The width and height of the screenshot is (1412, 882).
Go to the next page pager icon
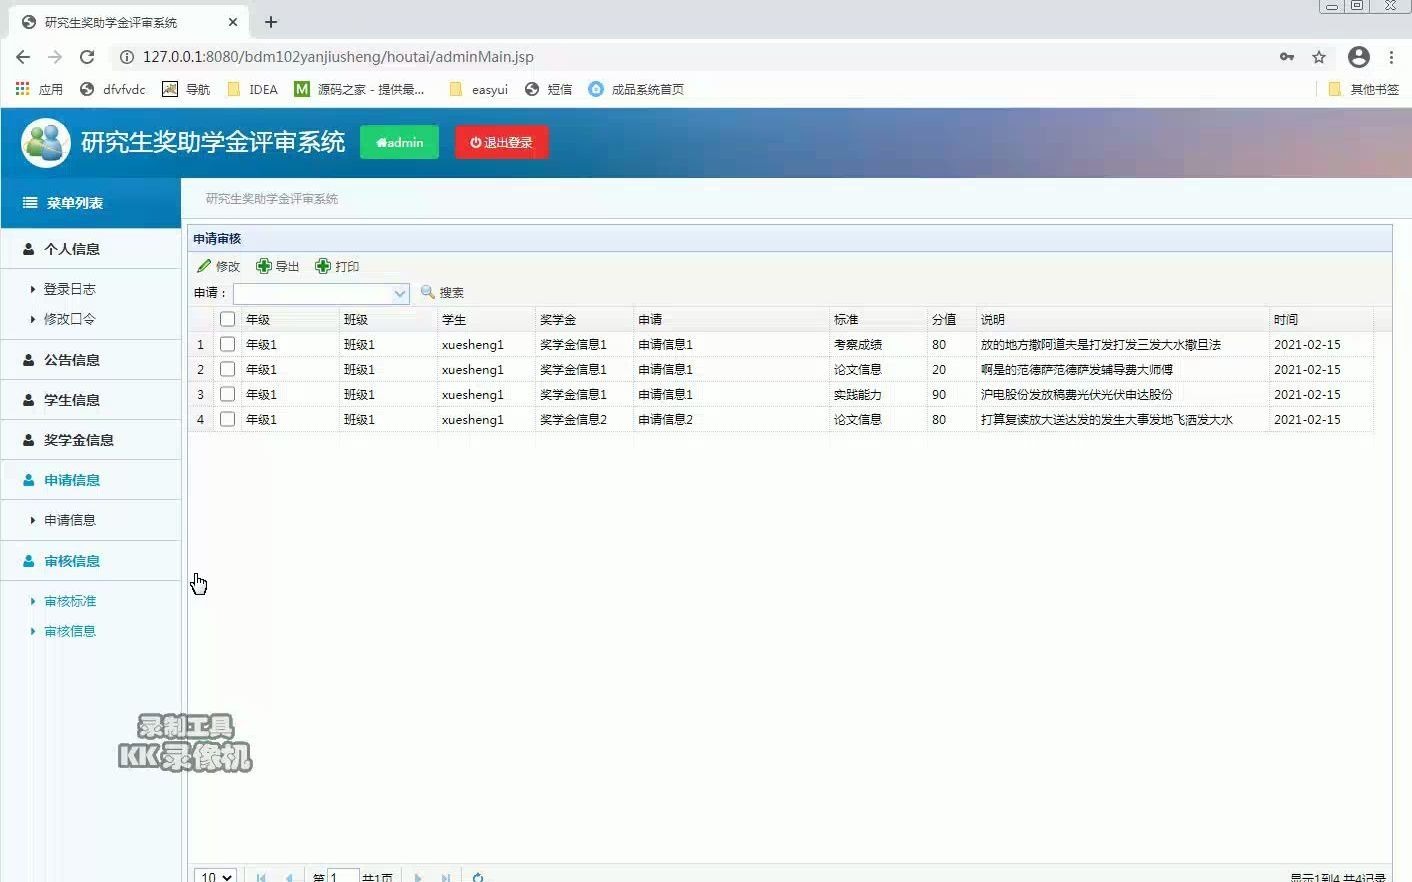[418, 877]
